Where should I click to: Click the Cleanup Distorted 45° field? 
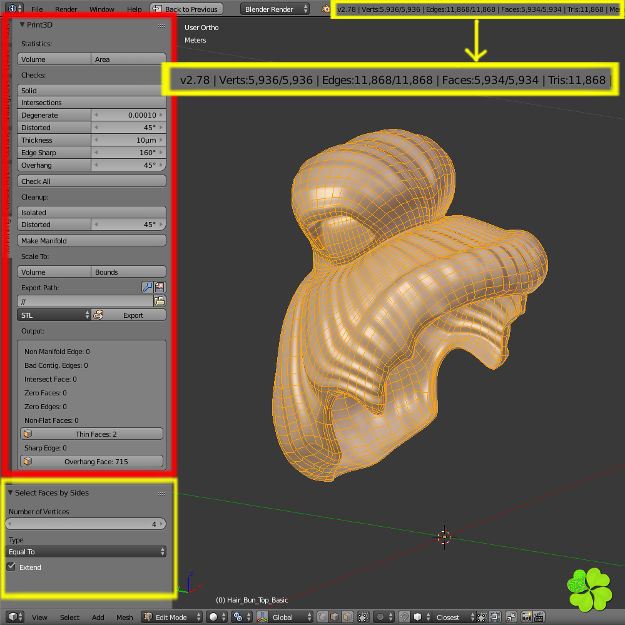click(x=128, y=224)
